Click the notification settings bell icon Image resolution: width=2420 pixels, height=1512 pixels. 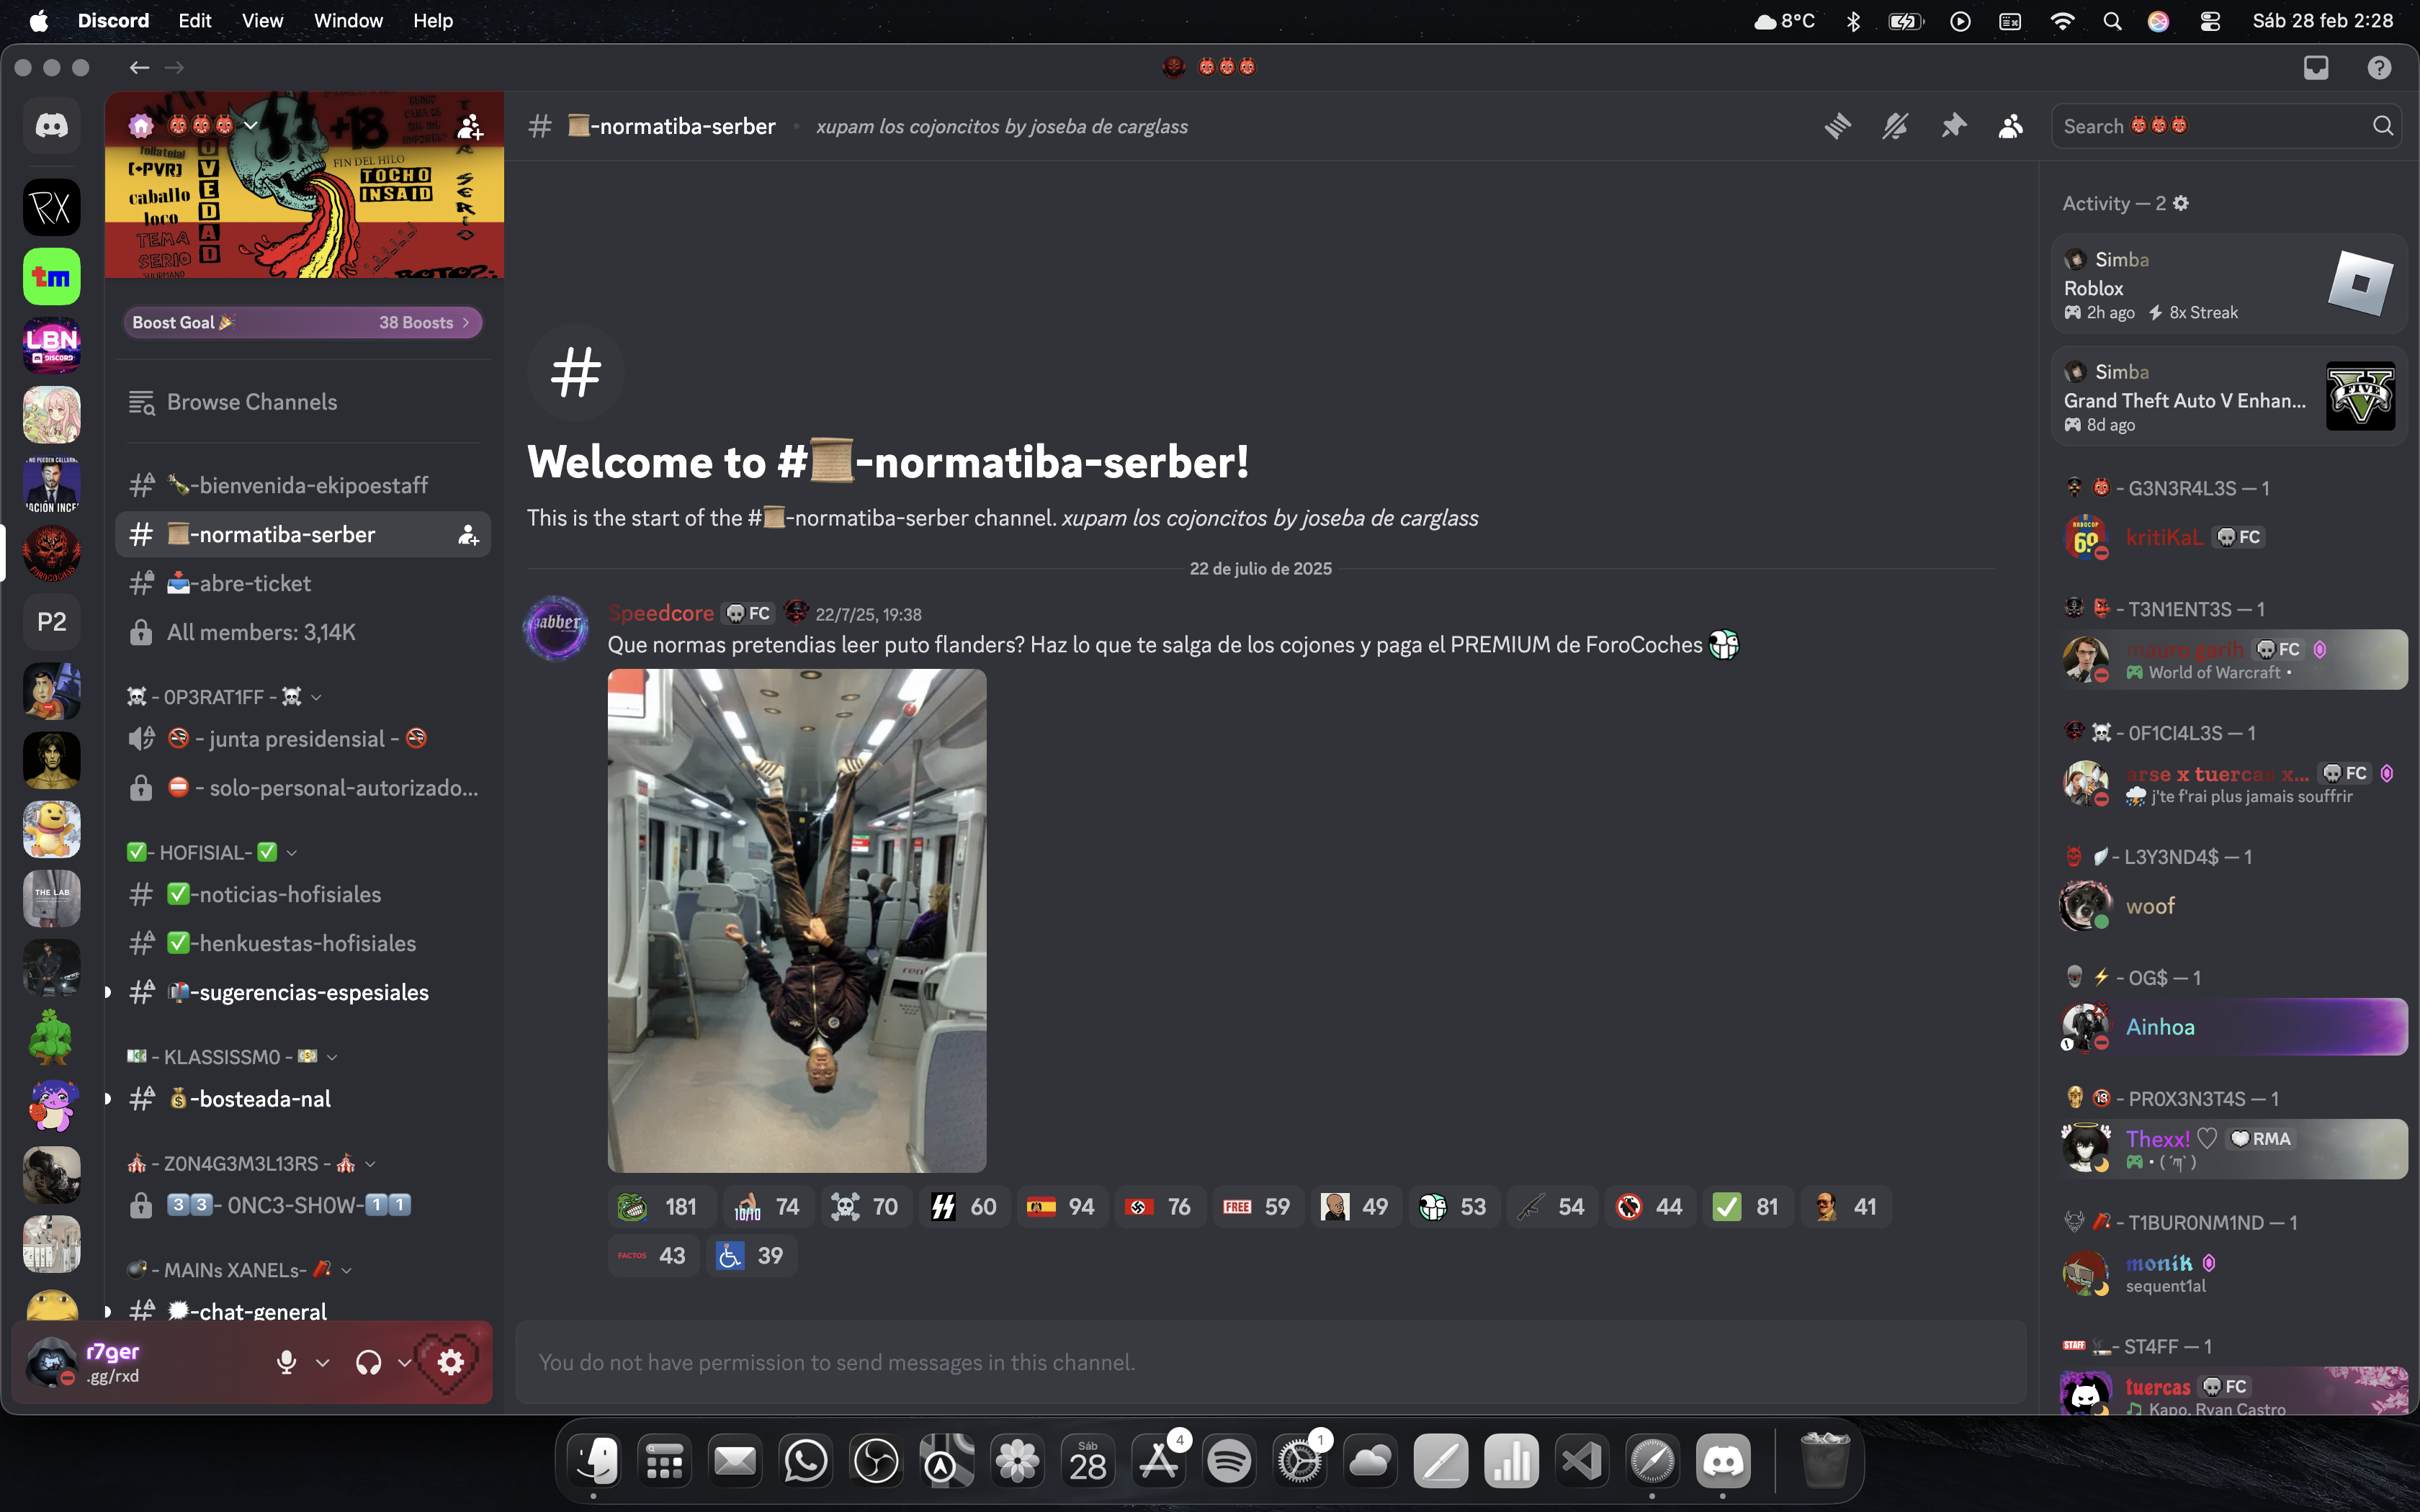coord(1895,126)
